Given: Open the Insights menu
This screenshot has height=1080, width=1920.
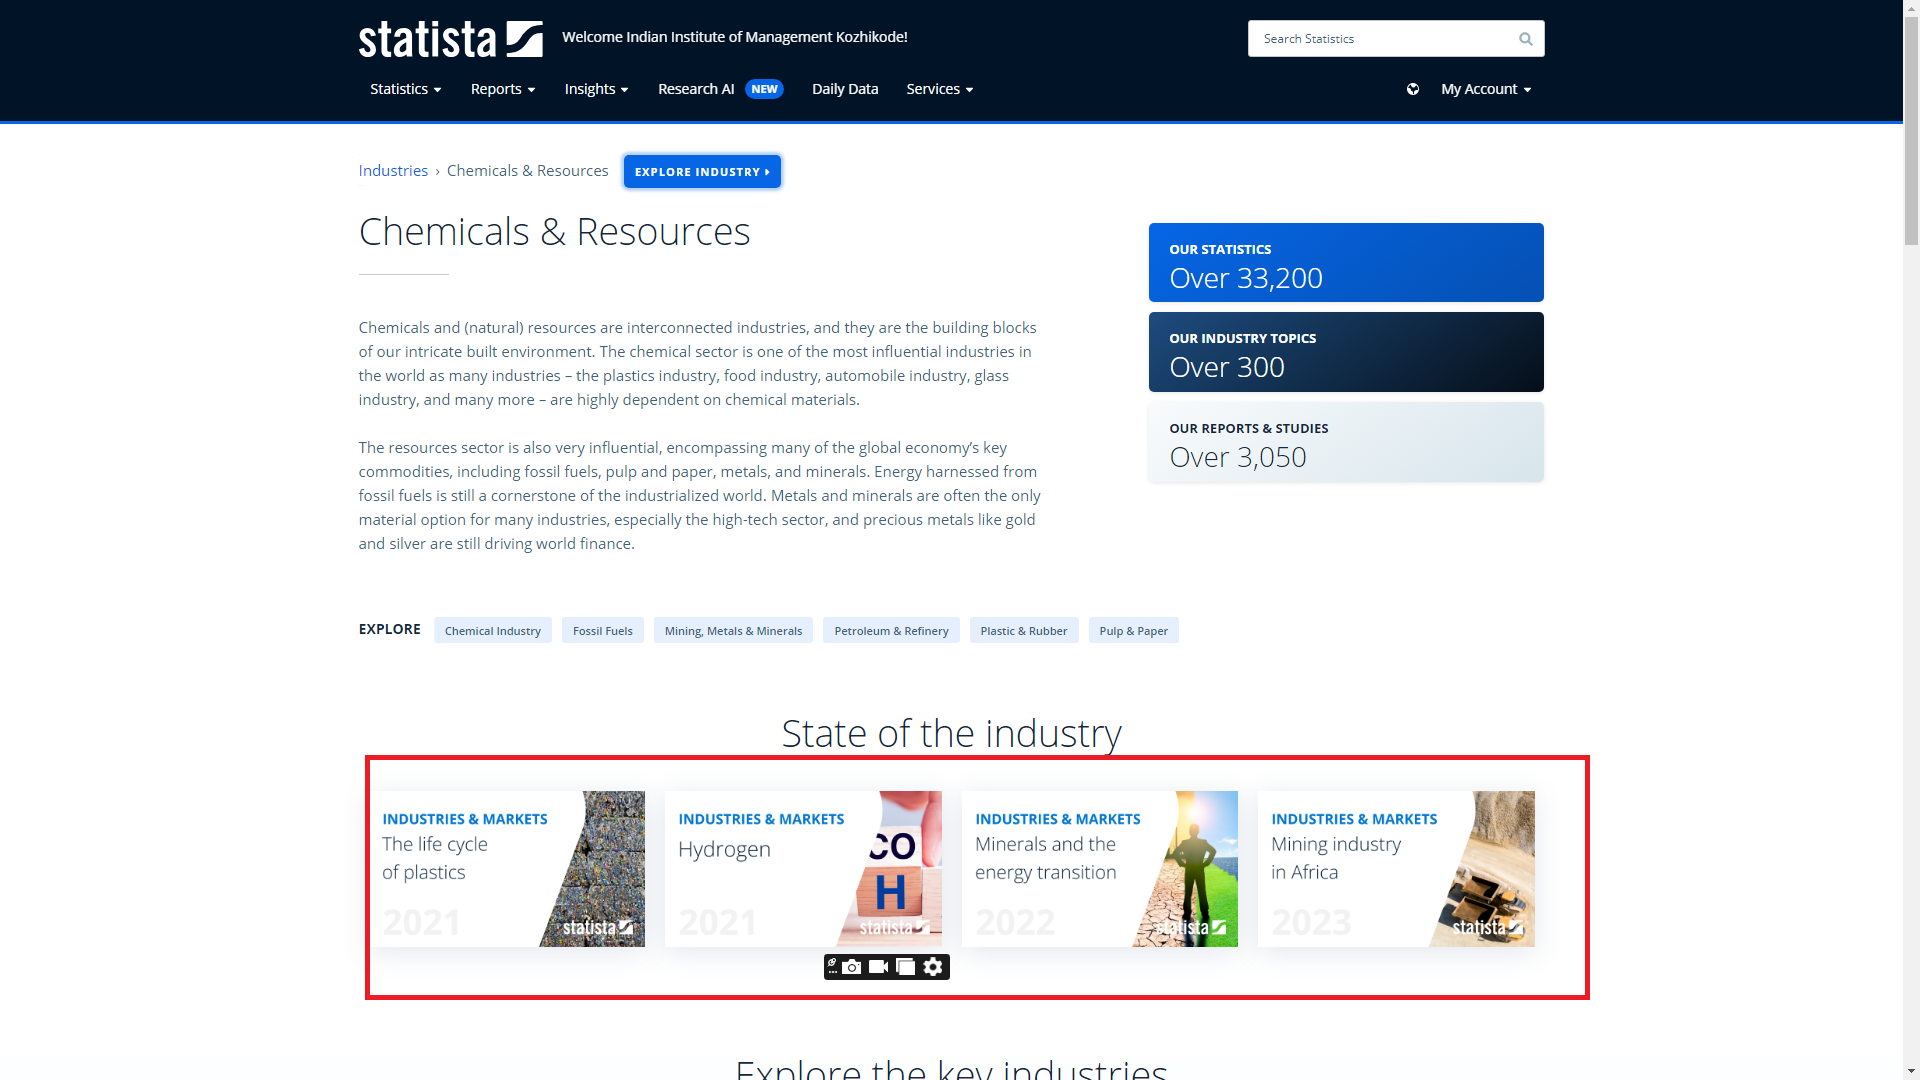Looking at the screenshot, I should coord(596,89).
